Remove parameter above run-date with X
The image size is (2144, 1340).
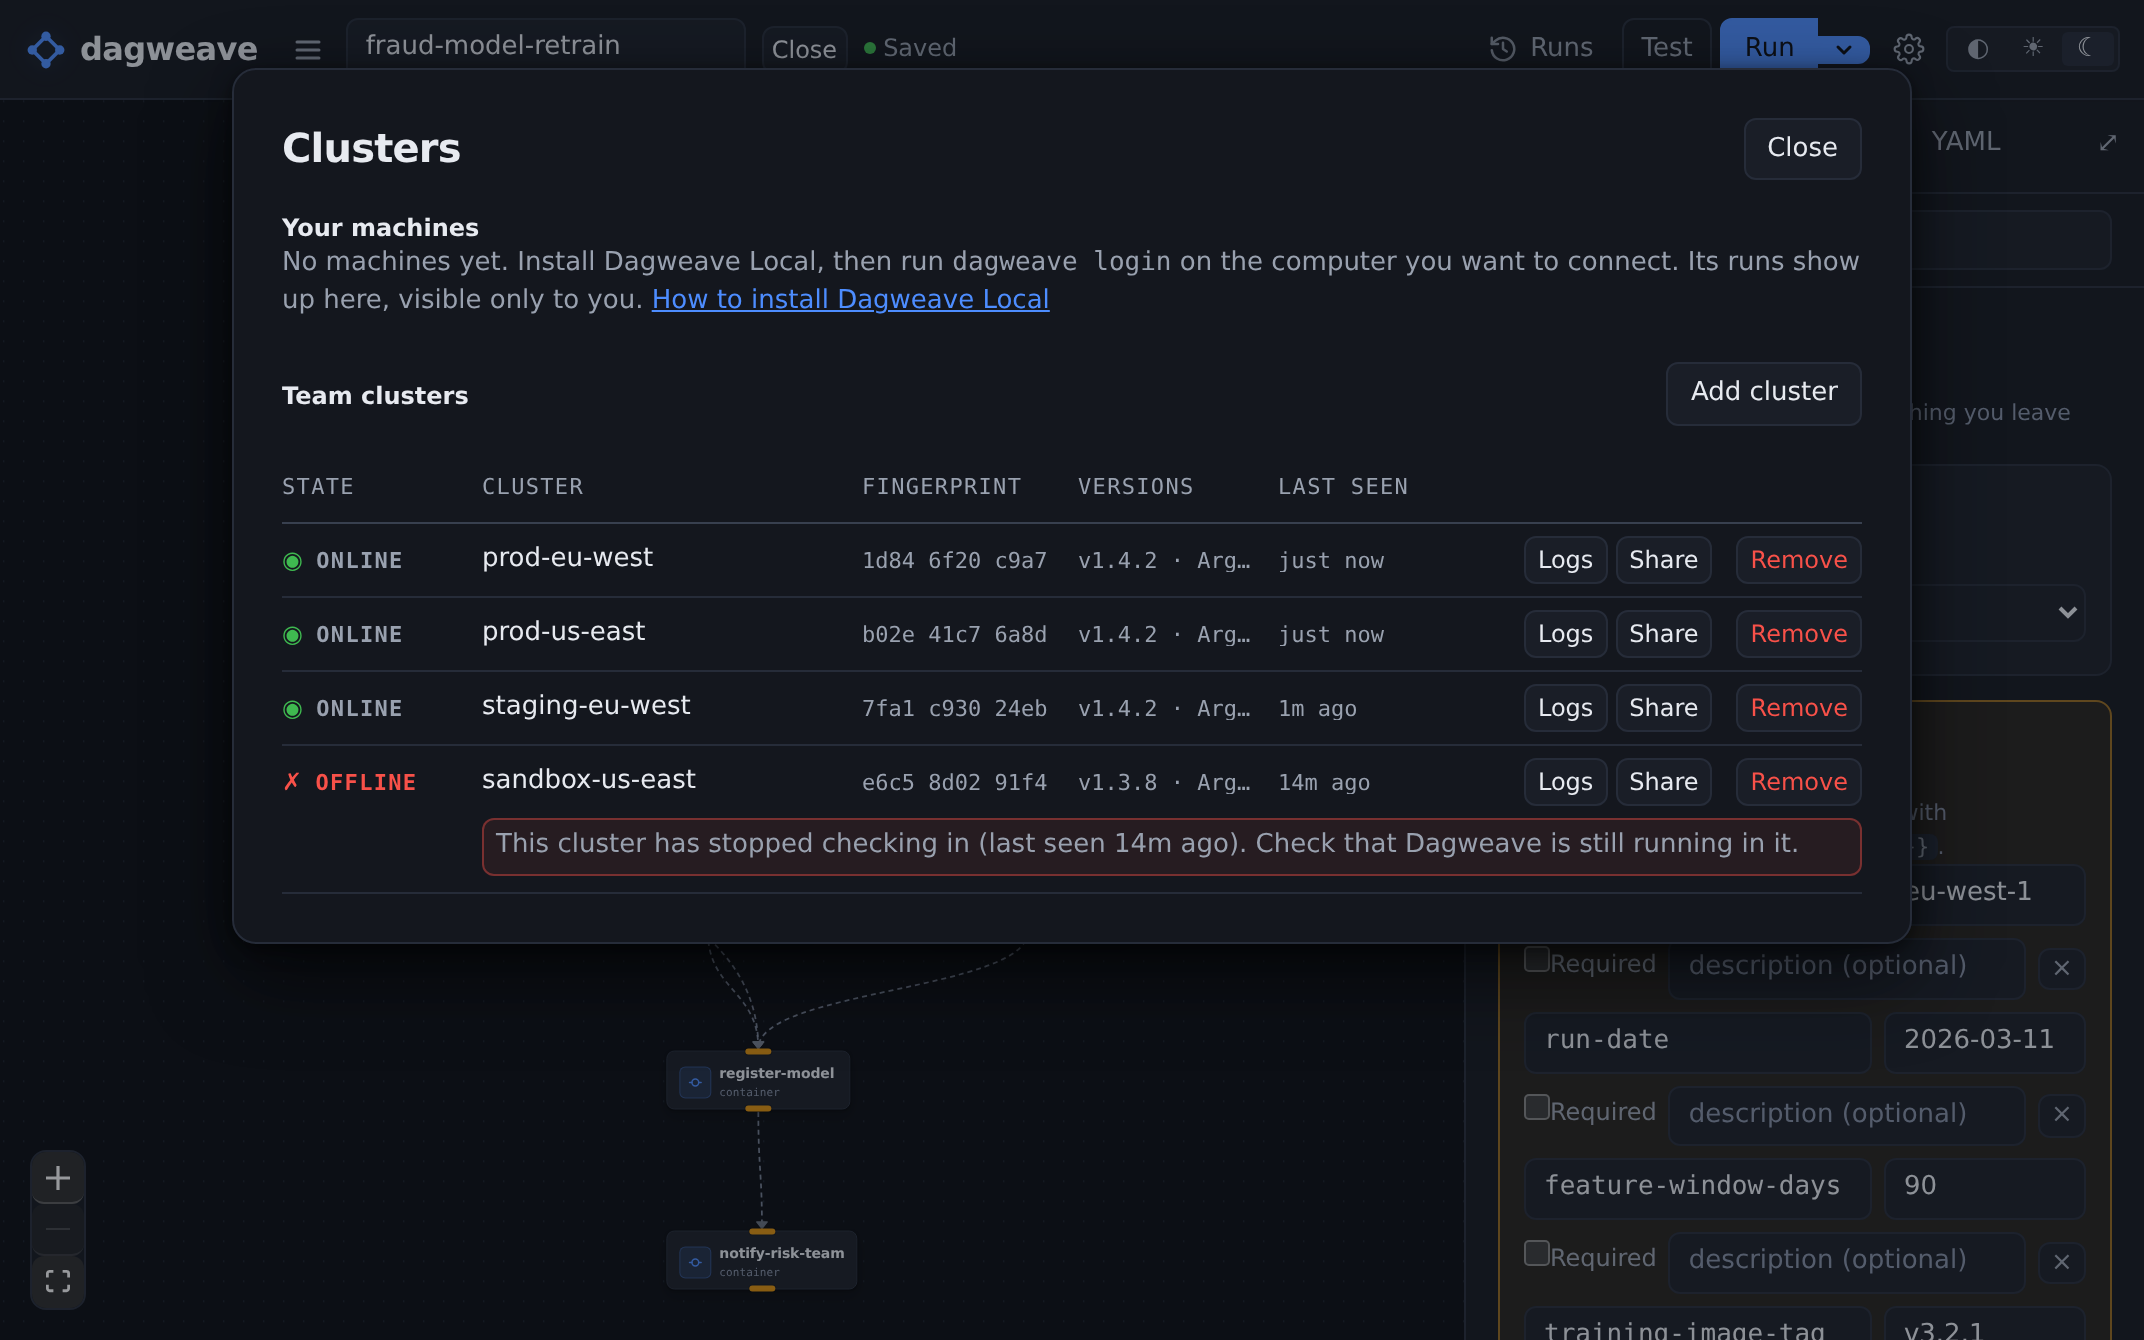tap(2062, 968)
